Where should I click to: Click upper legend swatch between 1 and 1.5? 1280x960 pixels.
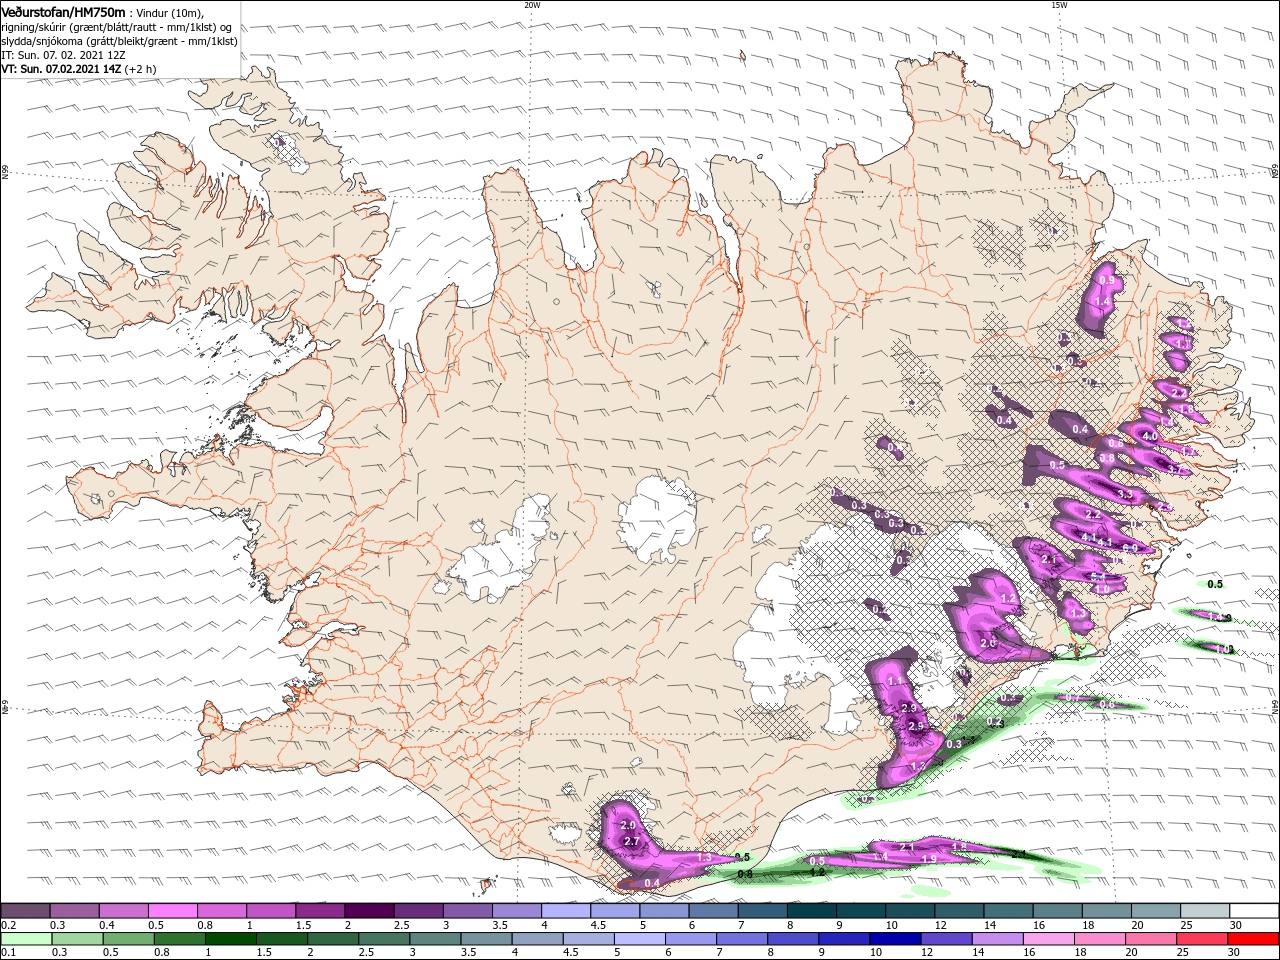(x=270, y=911)
